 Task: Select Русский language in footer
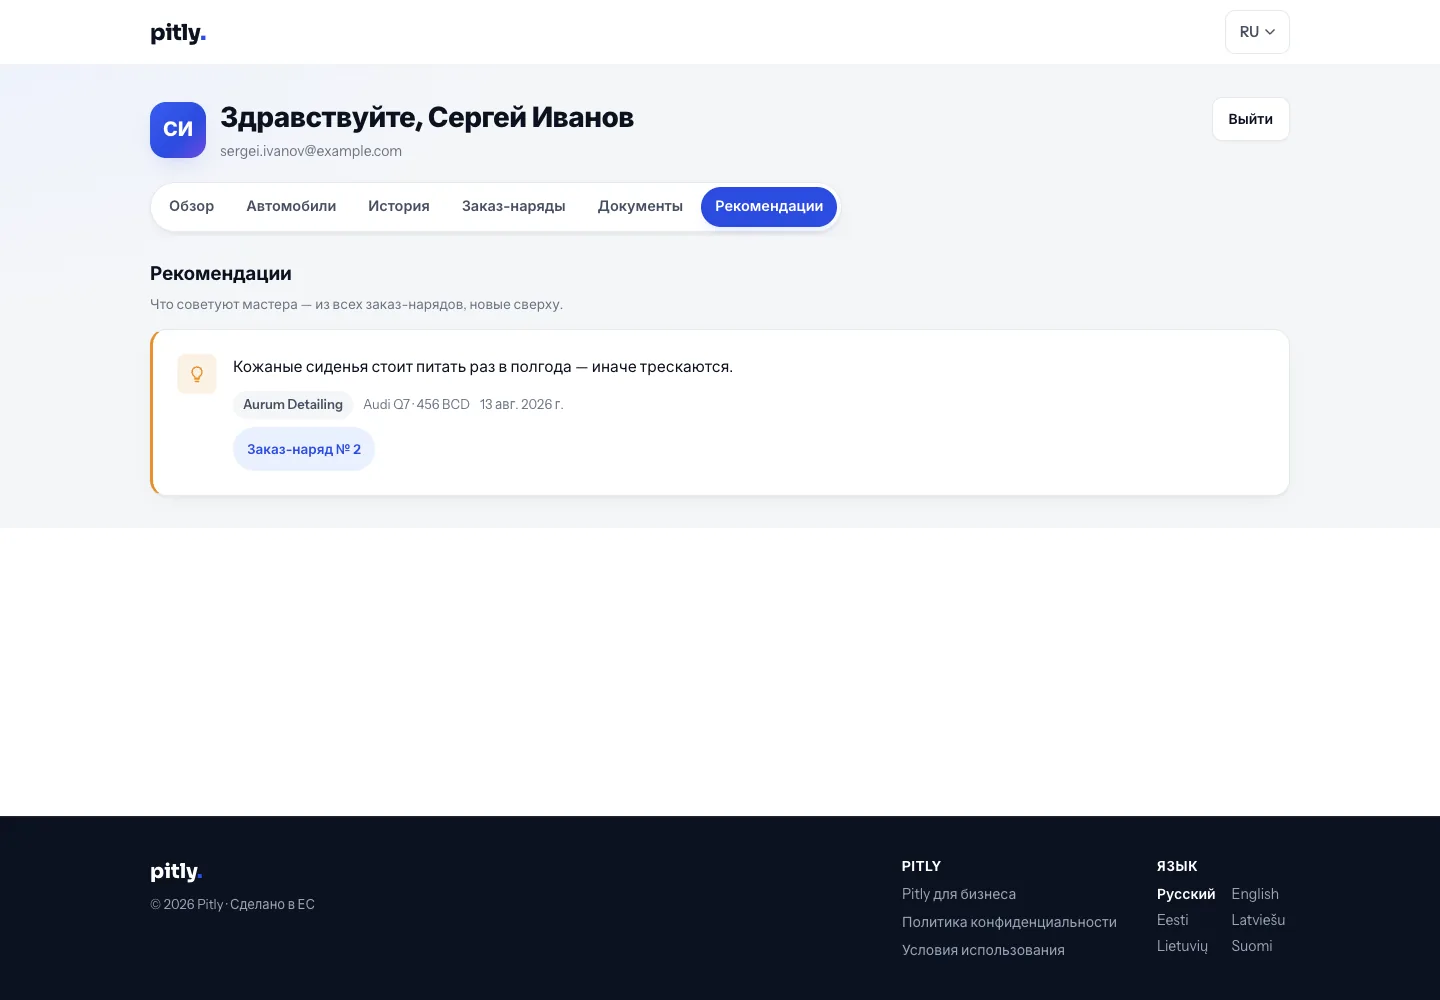click(x=1186, y=894)
